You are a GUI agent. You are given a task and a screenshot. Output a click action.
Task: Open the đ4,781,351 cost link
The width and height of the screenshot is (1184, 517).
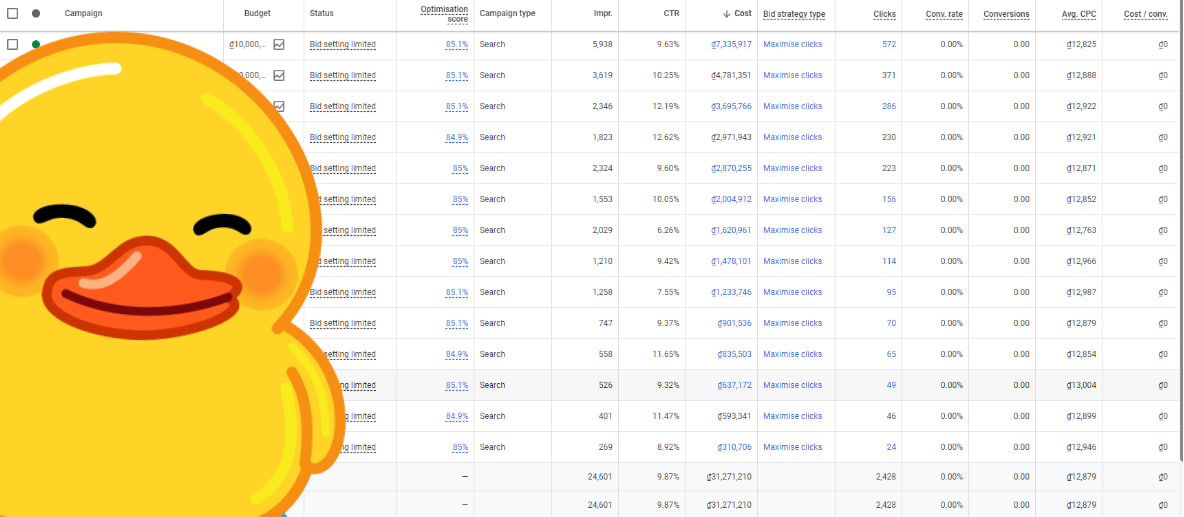(x=731, y=75)
